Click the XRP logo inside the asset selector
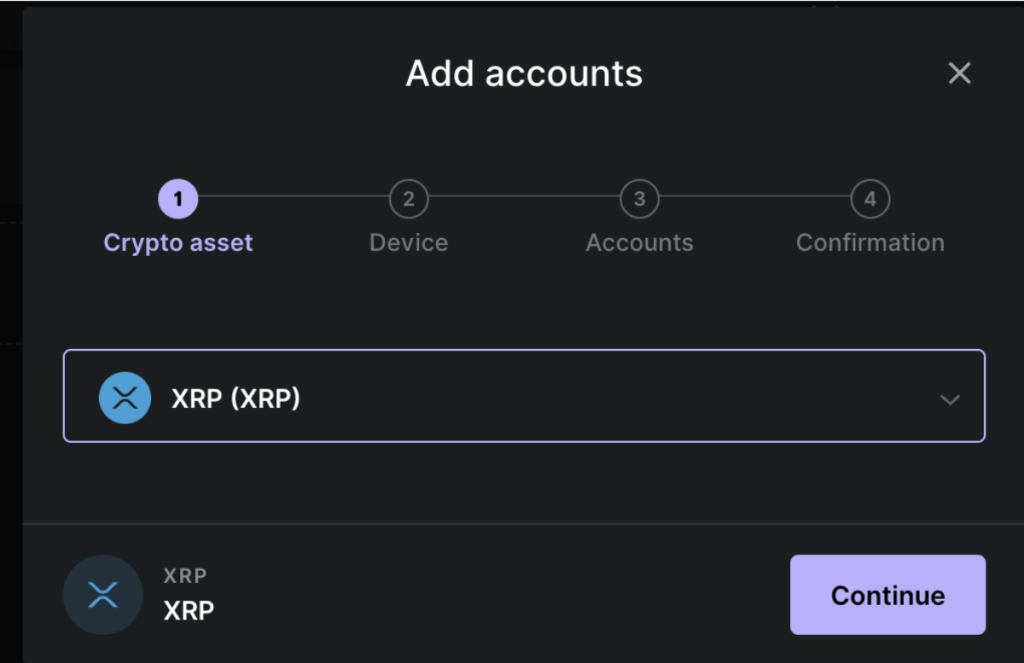 (124, 397)
